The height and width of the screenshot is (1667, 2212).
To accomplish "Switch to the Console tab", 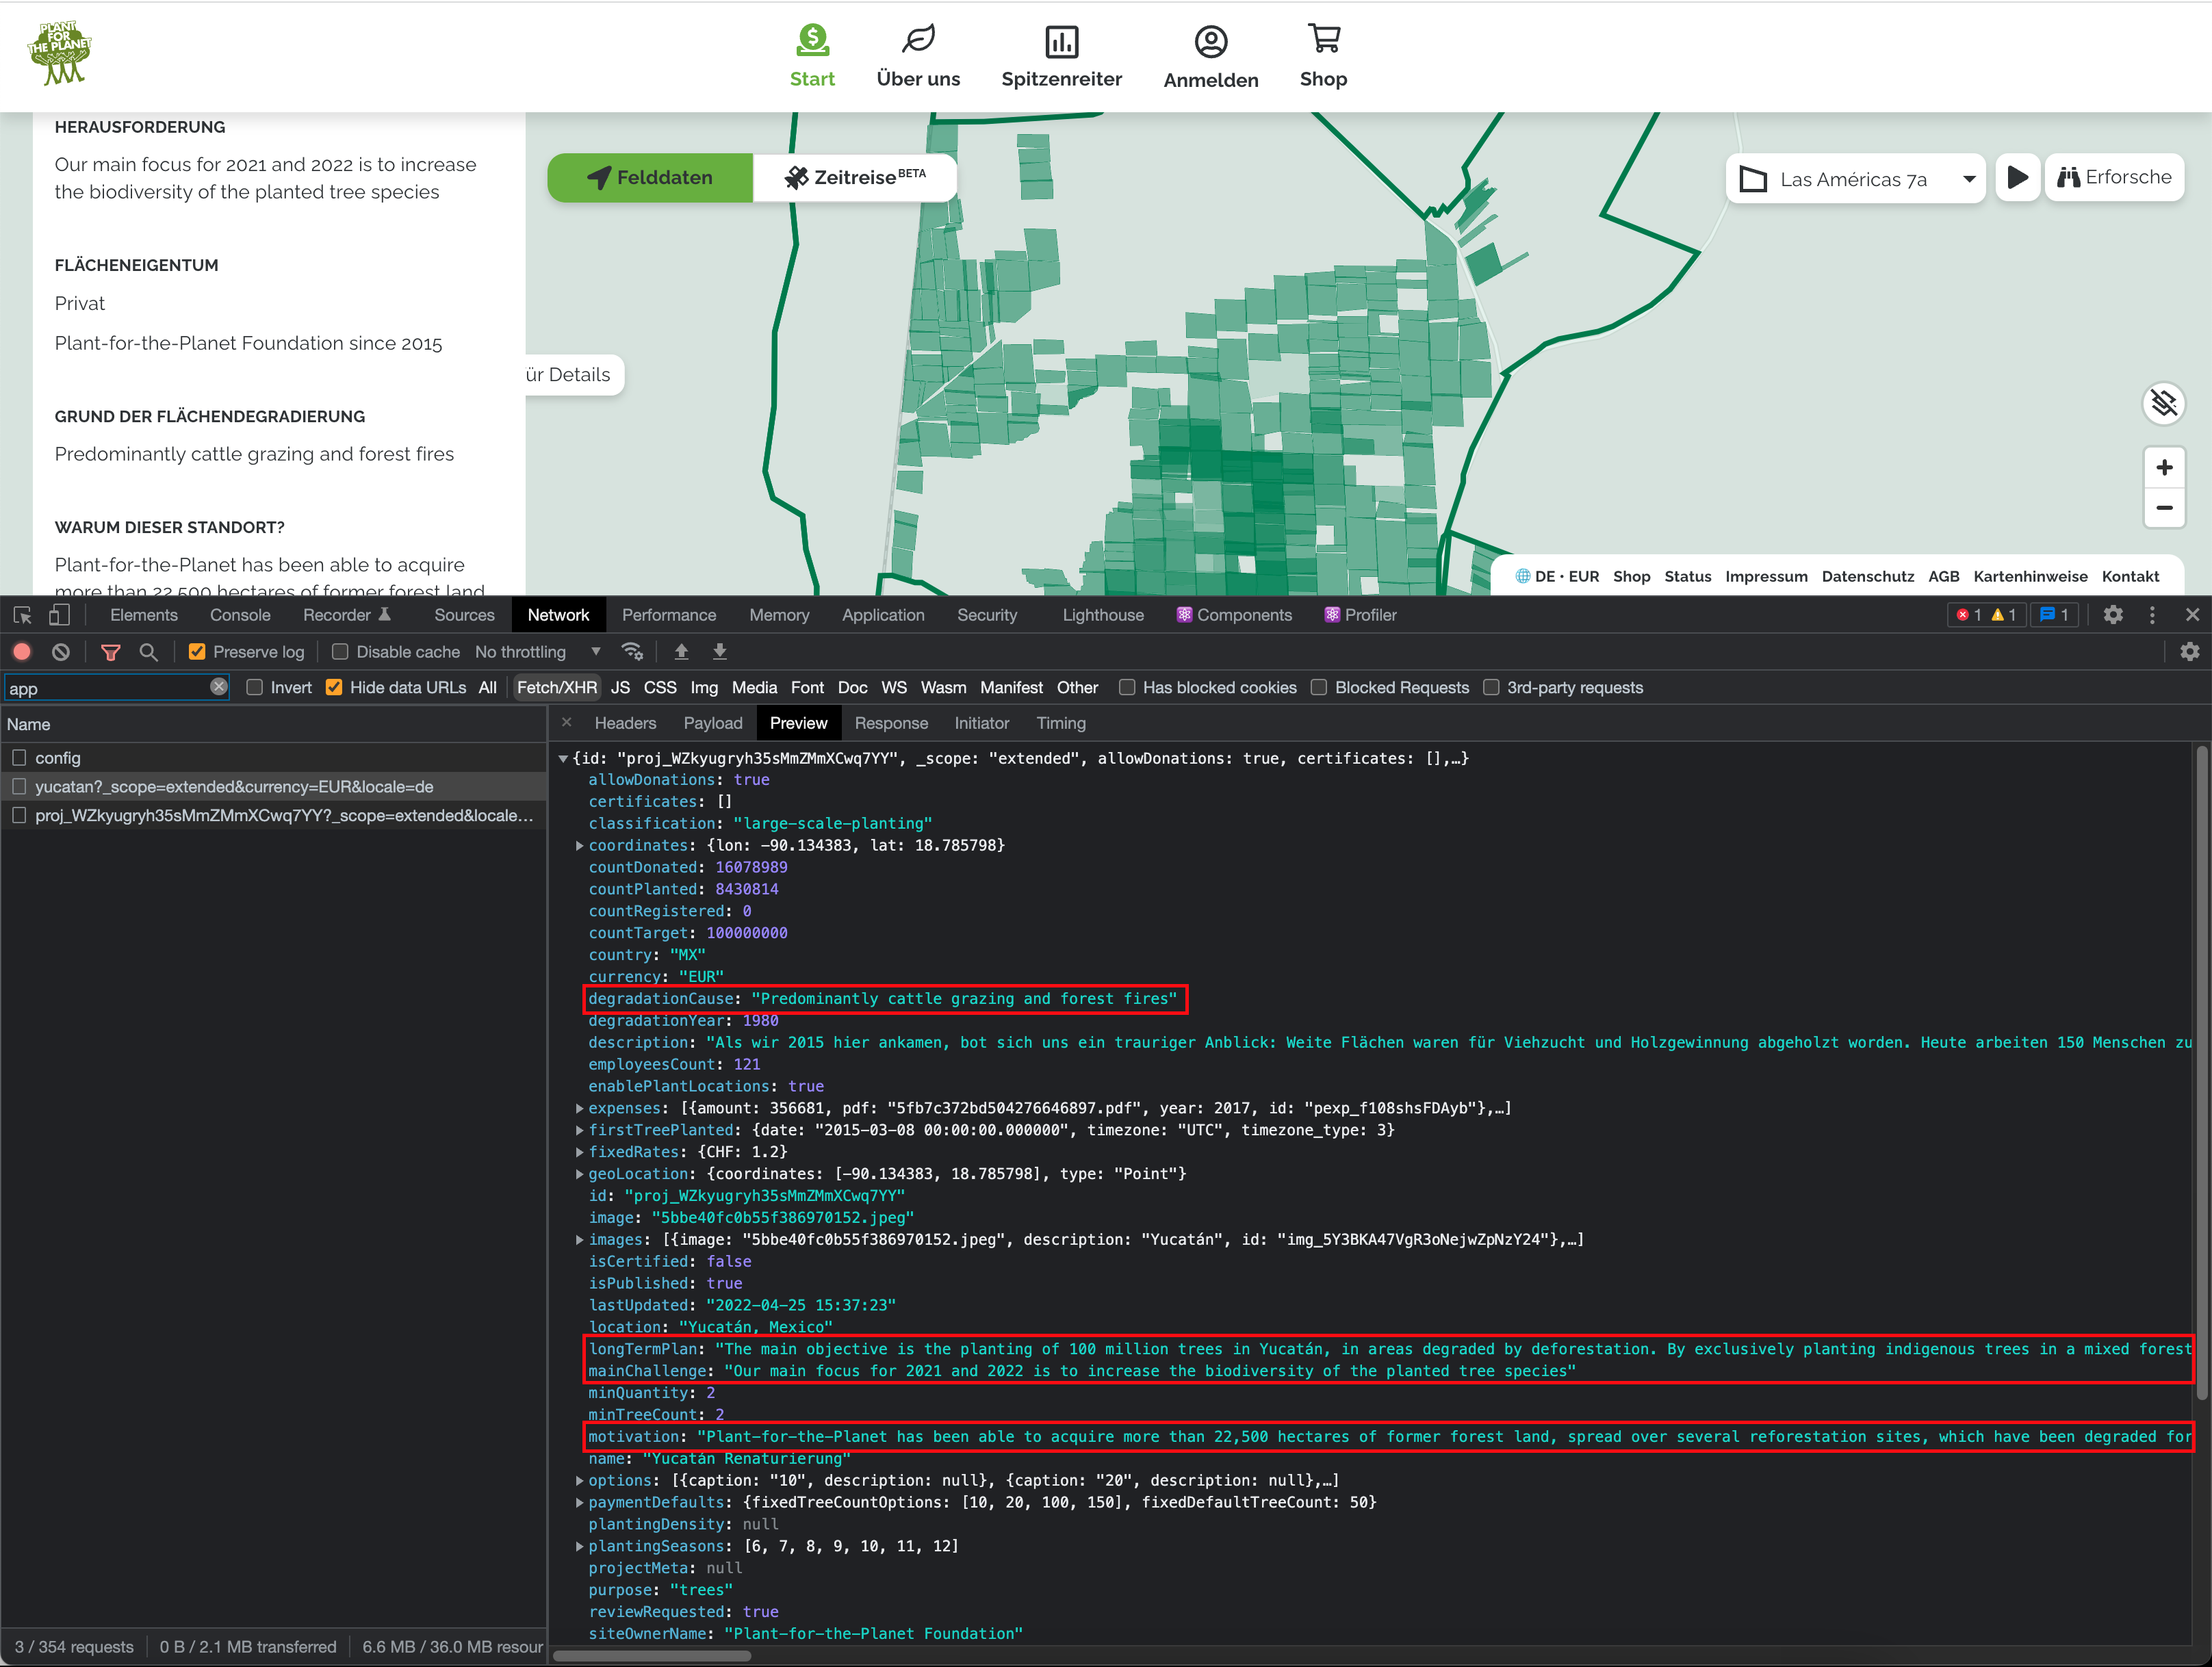I will coord(240,615).
